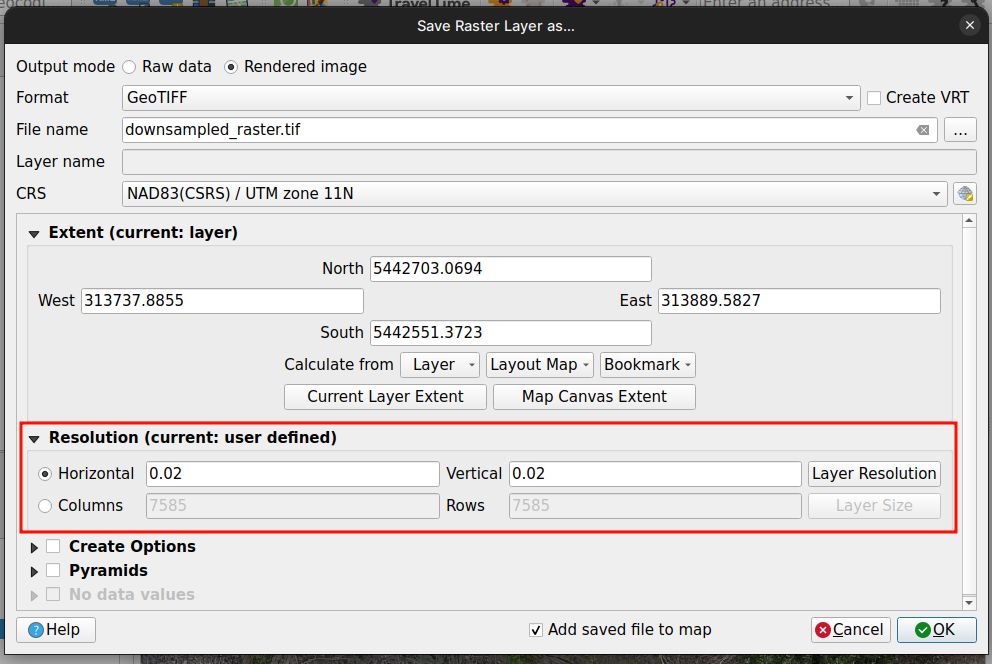Expand the Pyramids section
Screen dimensions: 992x664
(x=35, y=571)
